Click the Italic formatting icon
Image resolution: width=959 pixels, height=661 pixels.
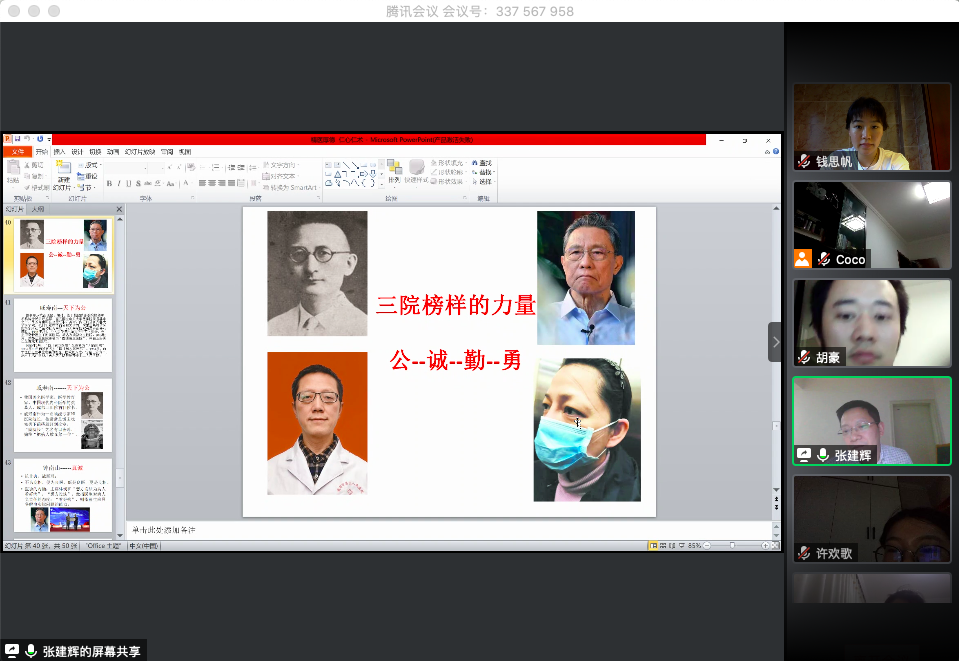118,184
